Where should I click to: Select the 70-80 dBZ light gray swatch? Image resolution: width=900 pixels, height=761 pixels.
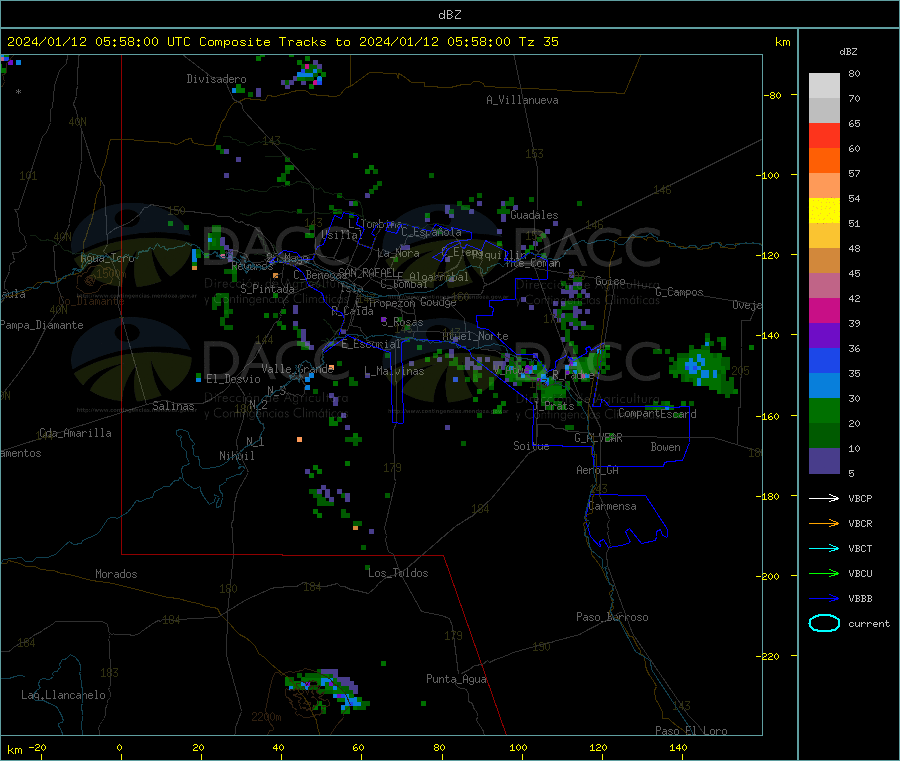824,86
